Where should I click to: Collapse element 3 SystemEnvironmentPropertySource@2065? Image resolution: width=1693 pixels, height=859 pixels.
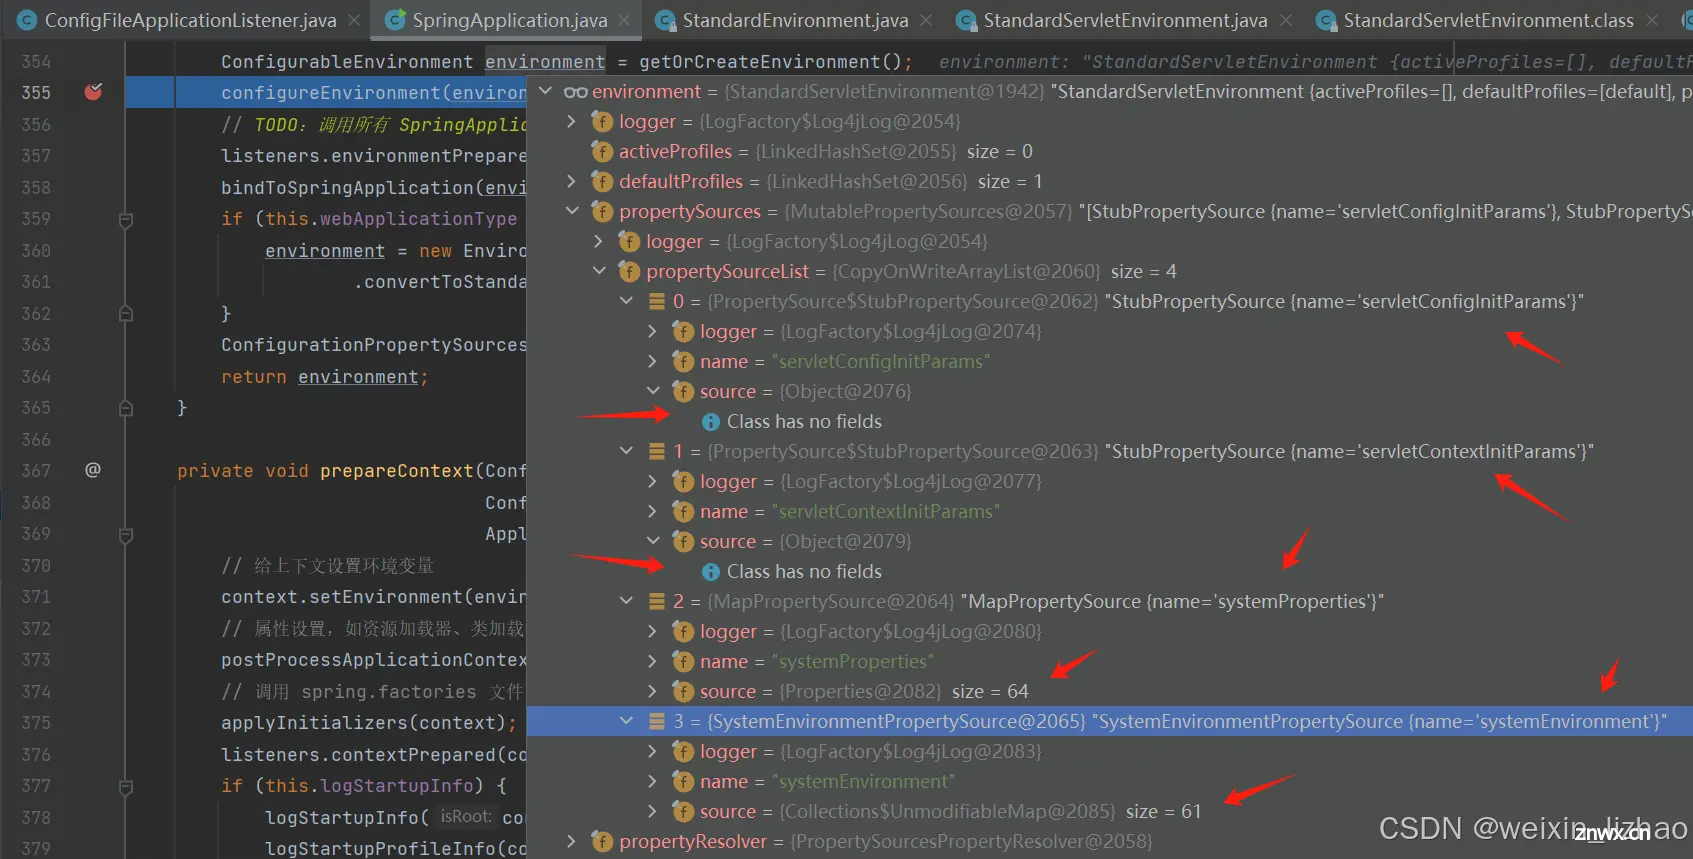tap(626, 721)
